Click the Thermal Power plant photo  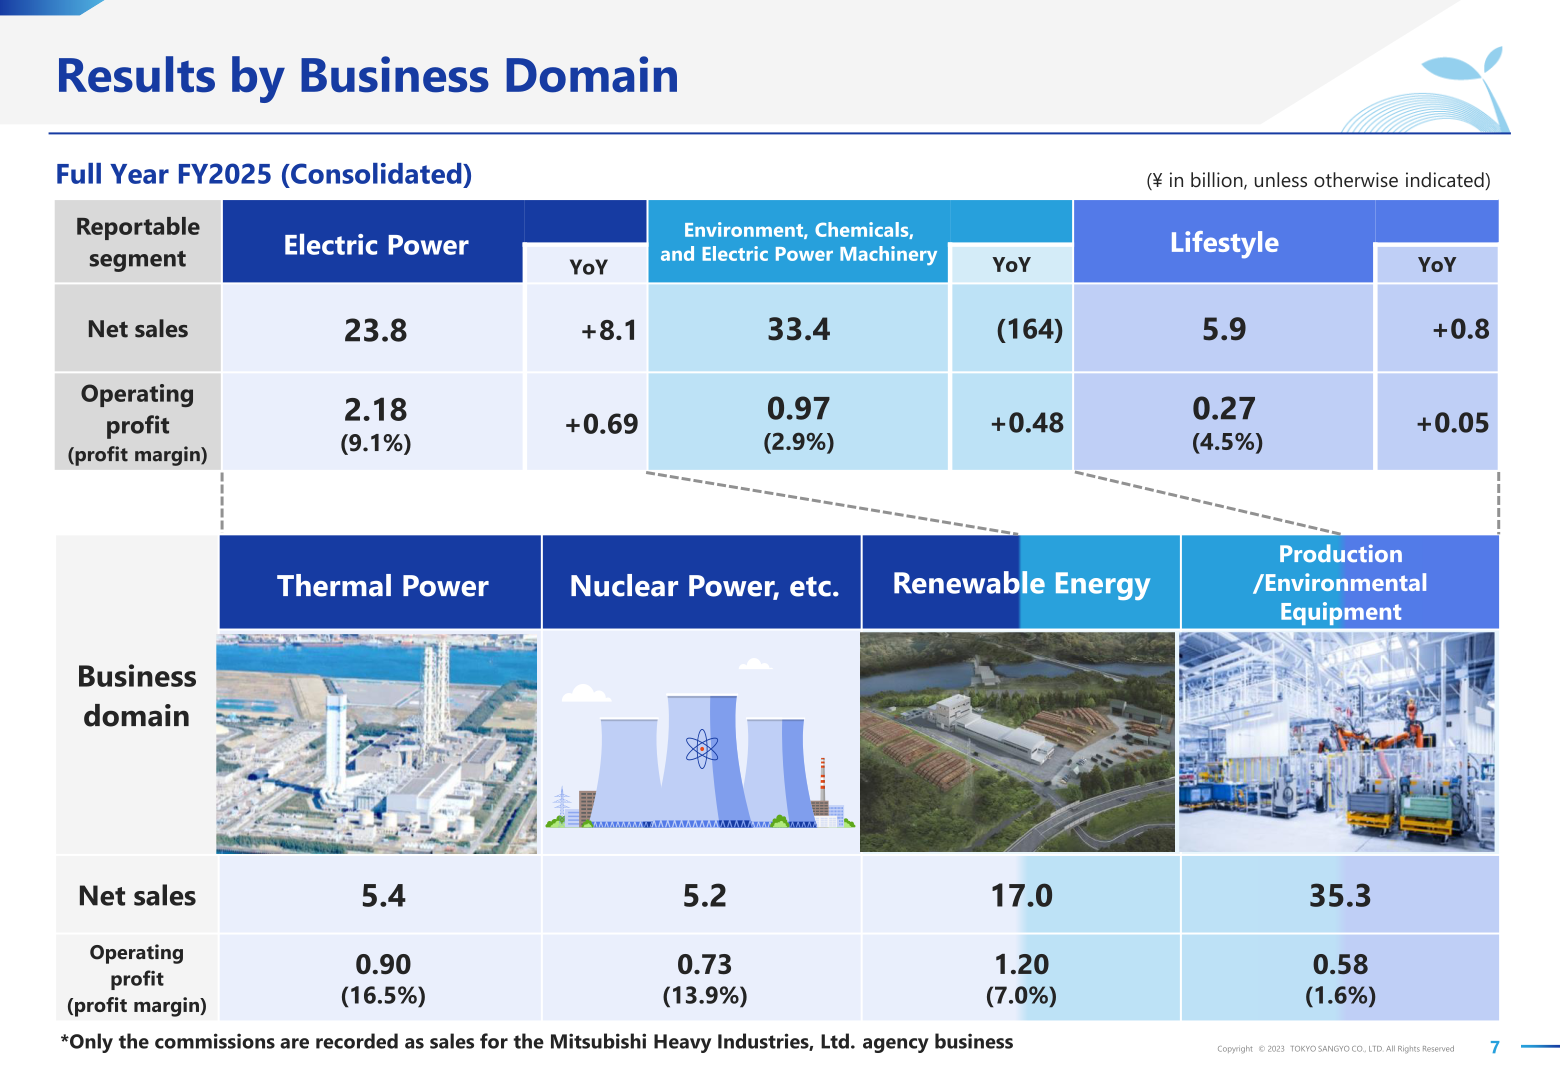pyautogui.click(x=377, y=743)
